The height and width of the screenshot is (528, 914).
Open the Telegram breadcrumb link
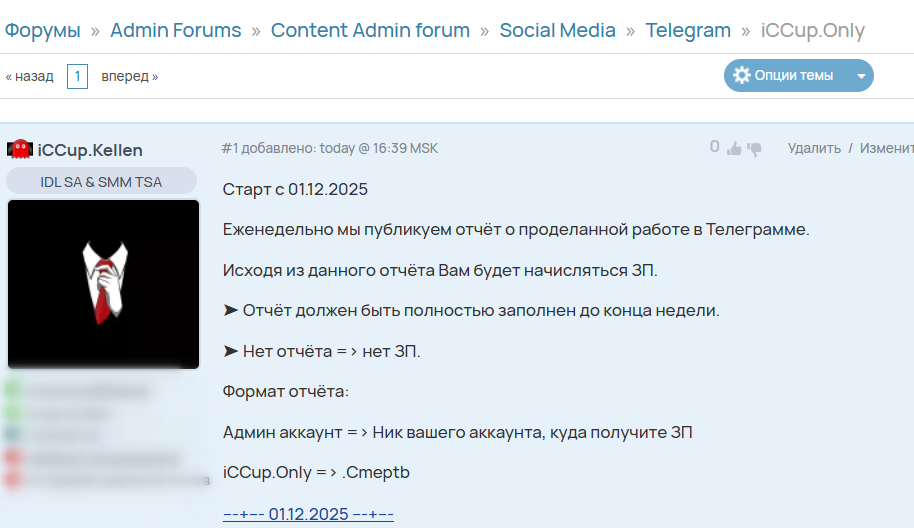[x=688, y=30]
